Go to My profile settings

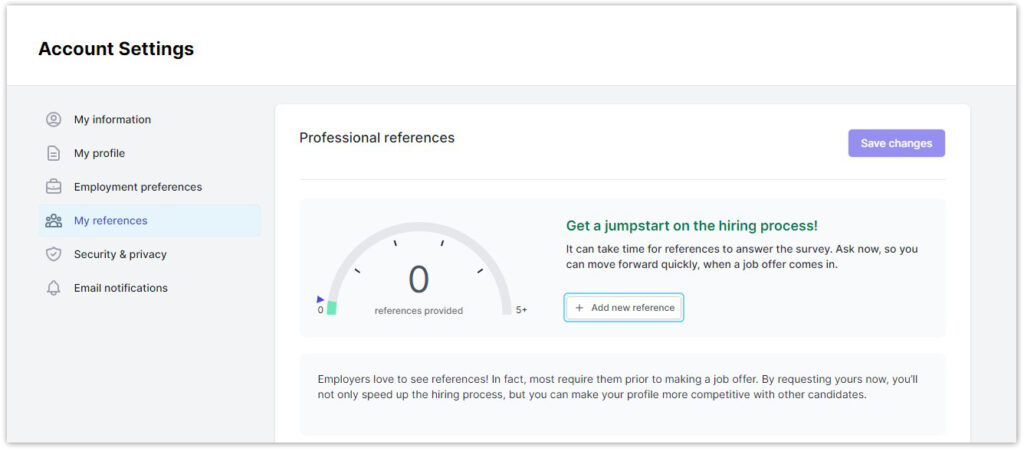coord(99,154)
